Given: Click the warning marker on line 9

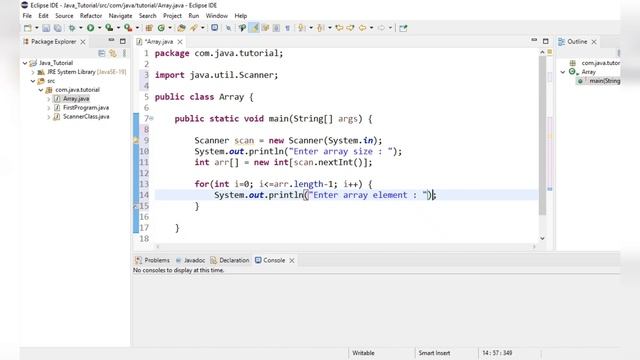Looking at the screenshot, I should (136, 140).
